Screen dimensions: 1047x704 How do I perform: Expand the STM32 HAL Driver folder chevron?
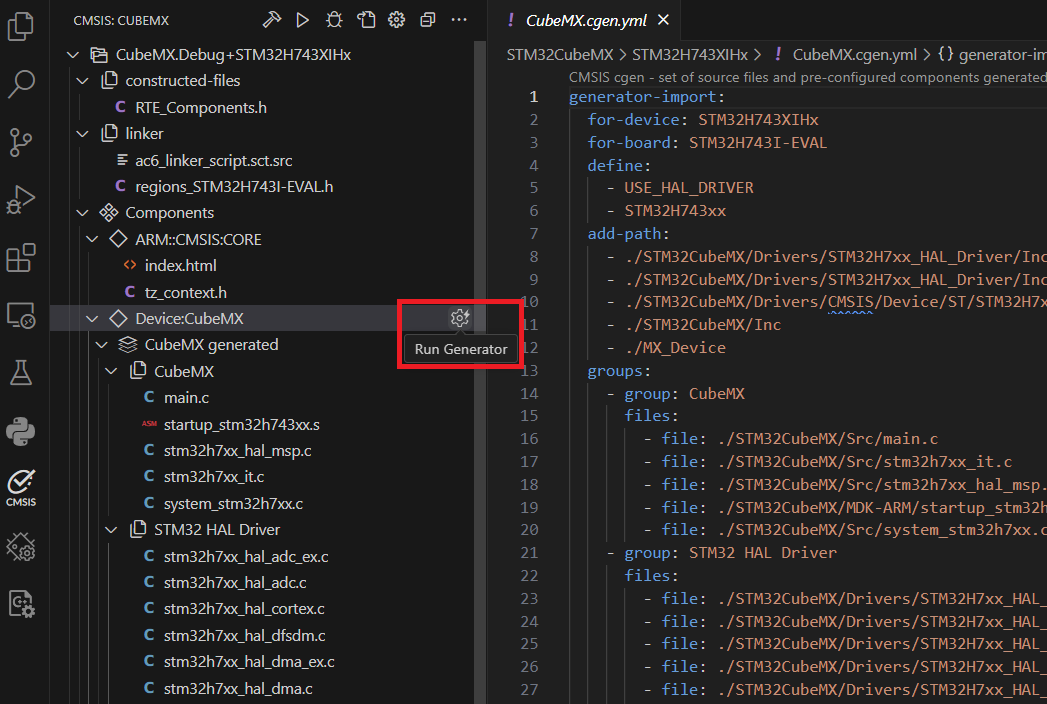pos(111,529)
